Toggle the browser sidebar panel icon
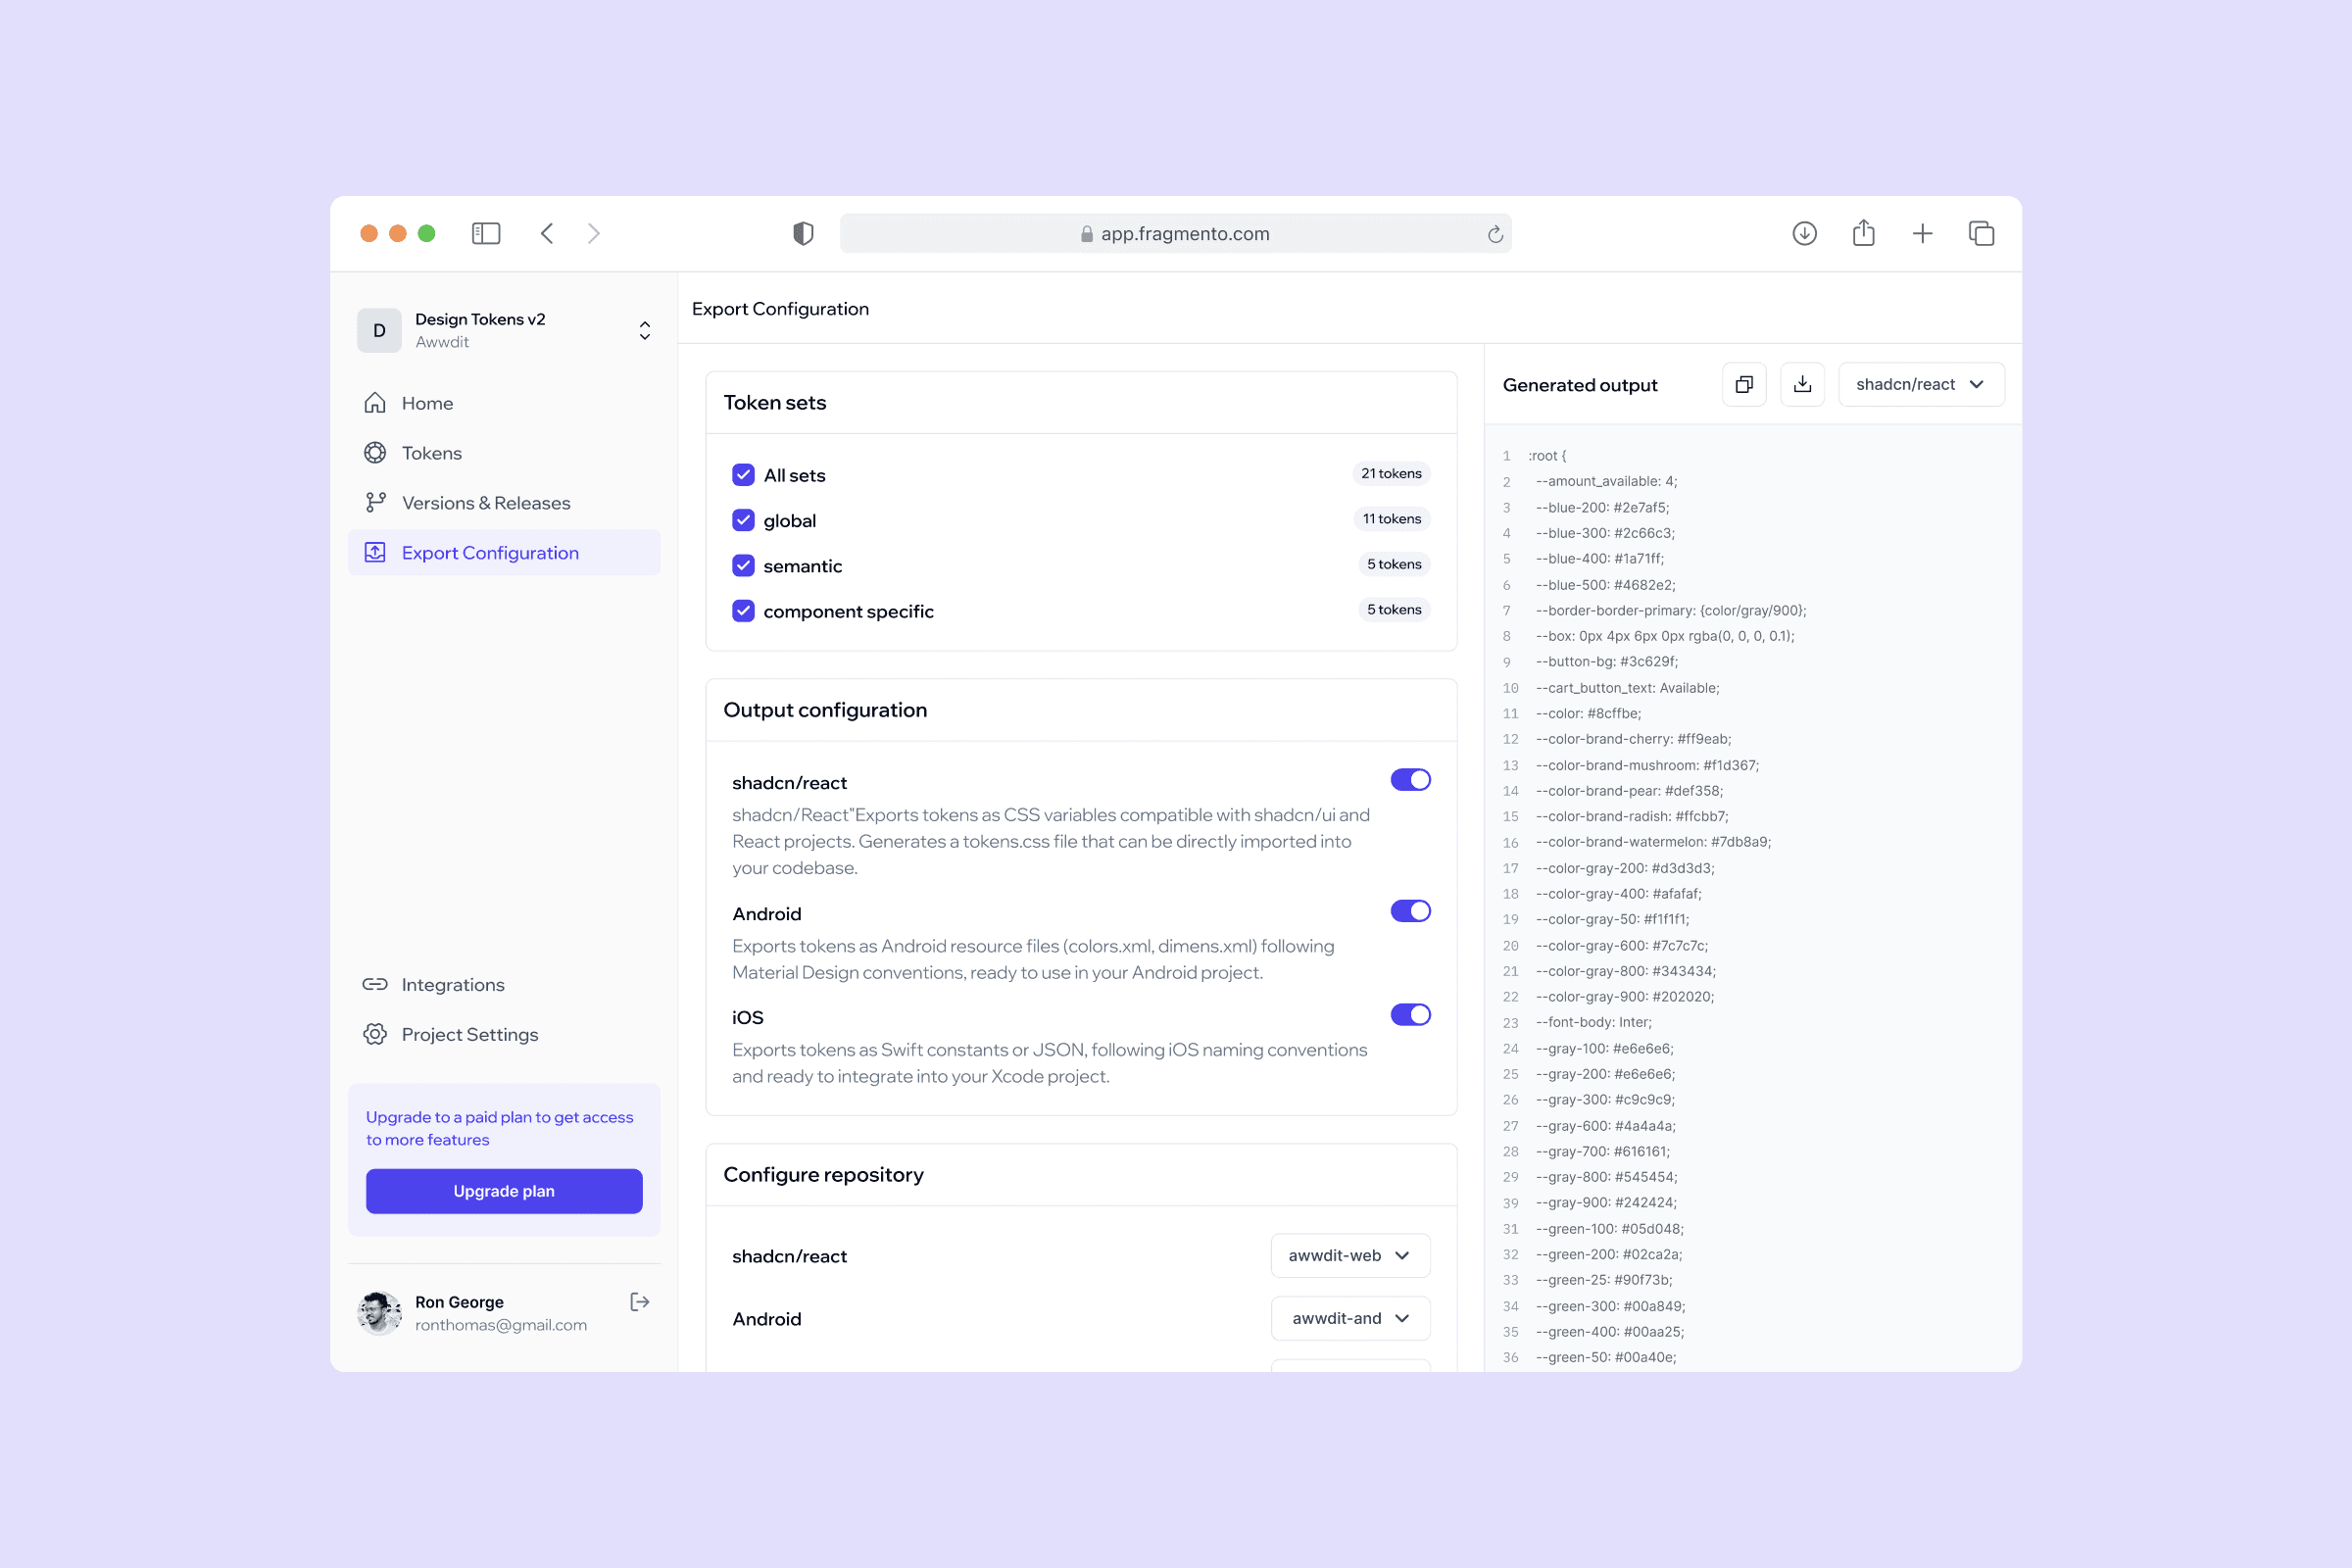Viewport: 2352px width, 1568px height. tap(486, 233)
